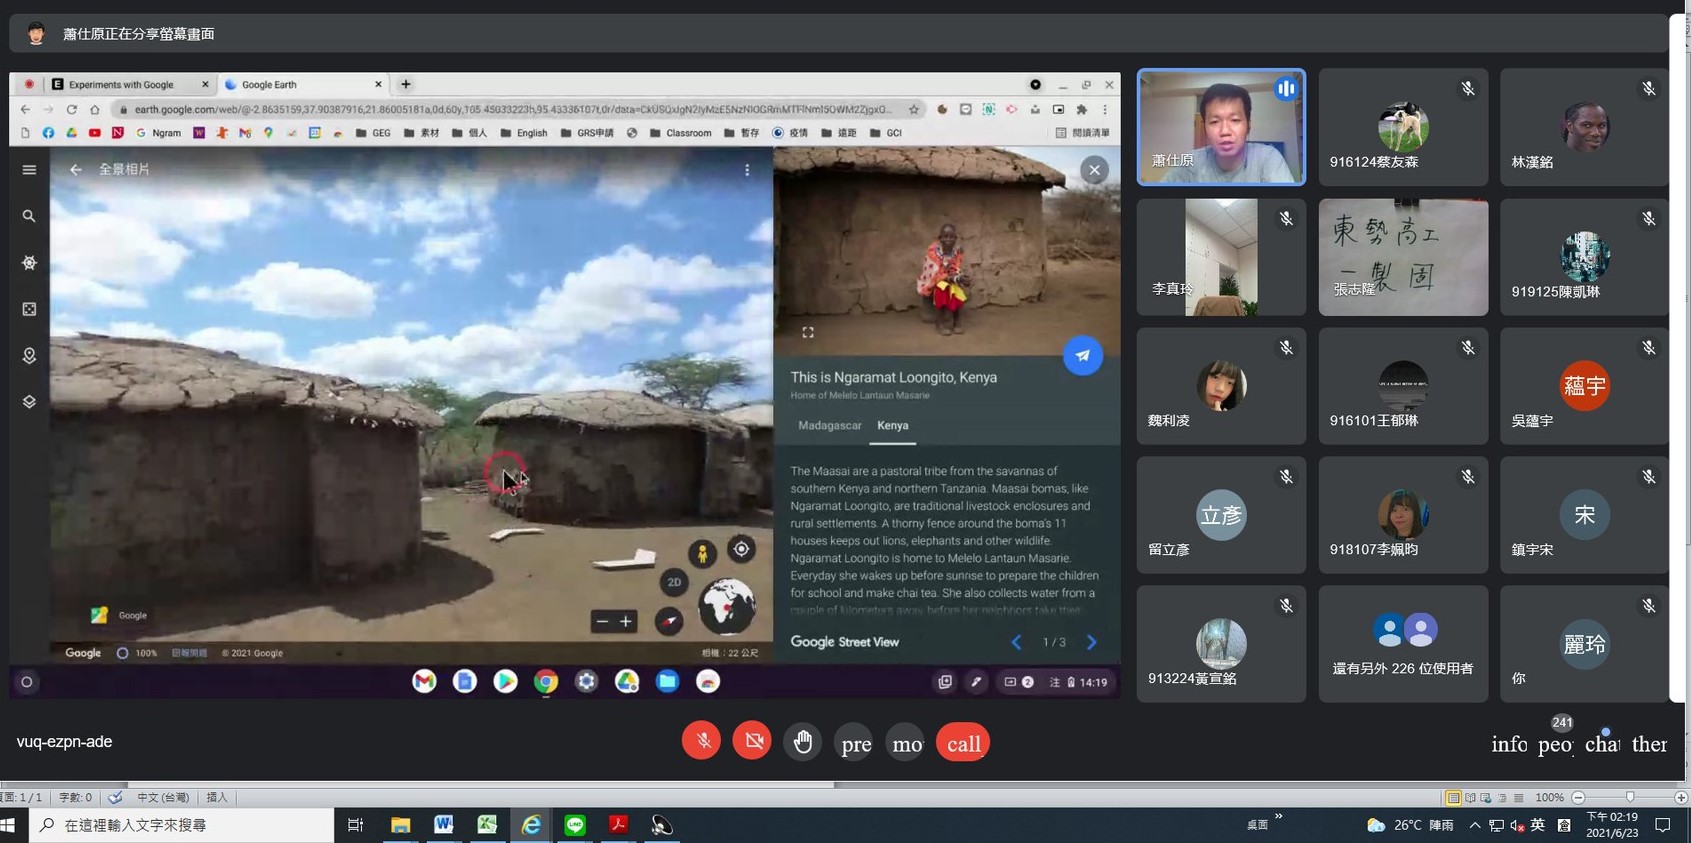Raise hand in the meeting
Screen dimensions: 1691x843
pos(803,742)
